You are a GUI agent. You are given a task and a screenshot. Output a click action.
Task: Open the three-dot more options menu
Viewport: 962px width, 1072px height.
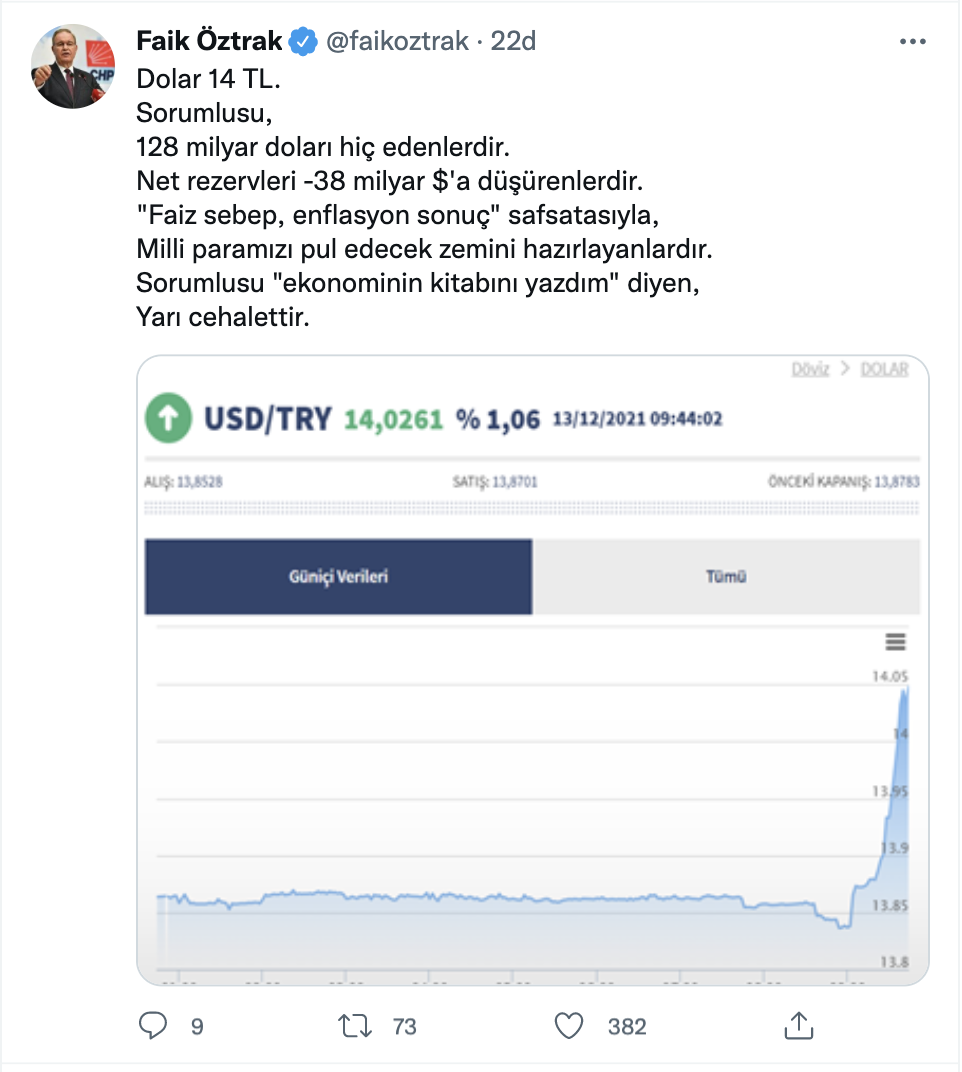tap(913, 42)
